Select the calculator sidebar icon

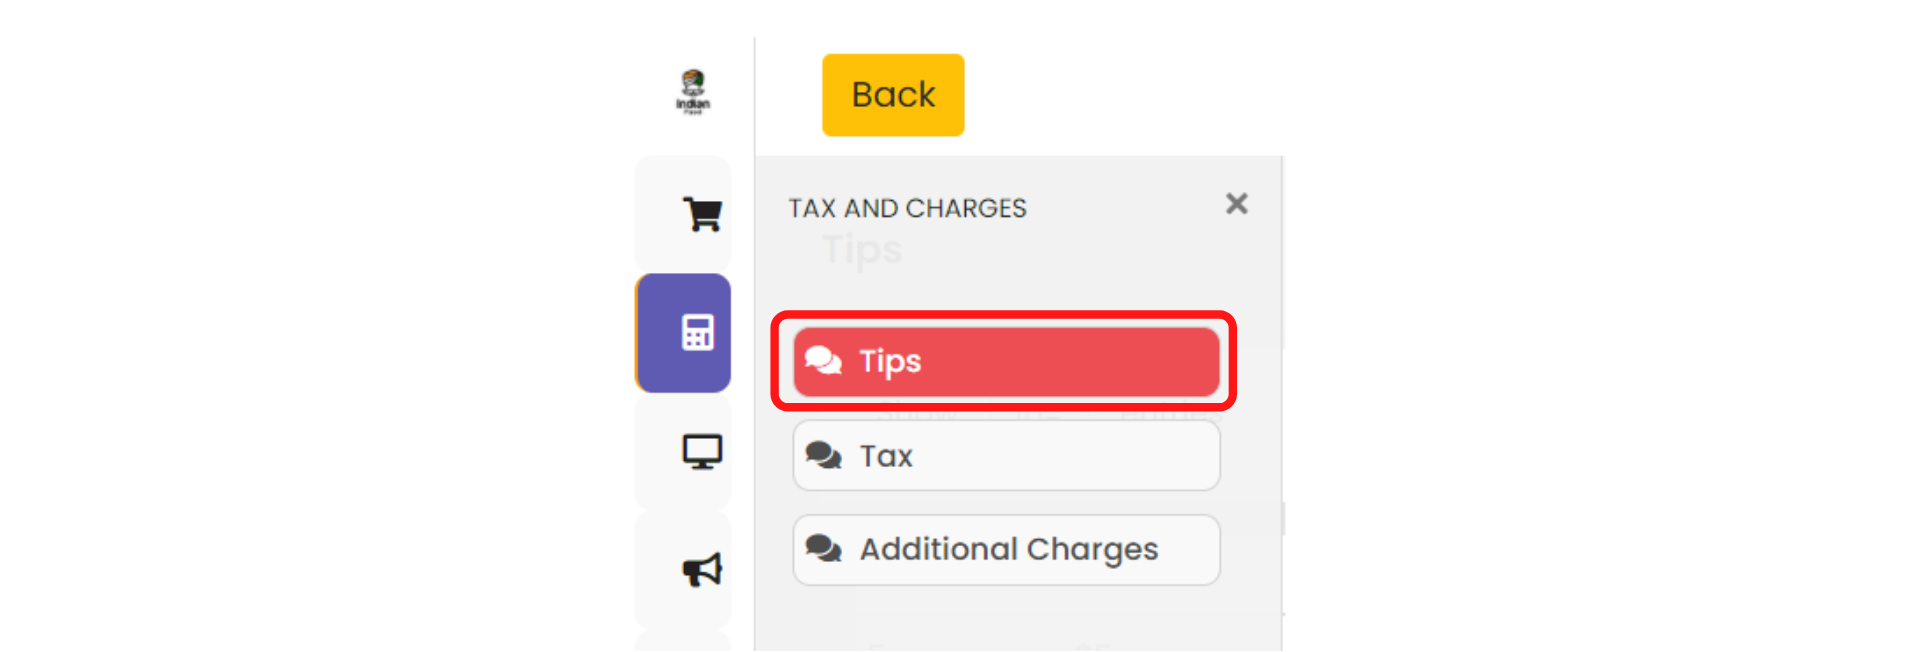pyautogui.click(x=697, y=332)
